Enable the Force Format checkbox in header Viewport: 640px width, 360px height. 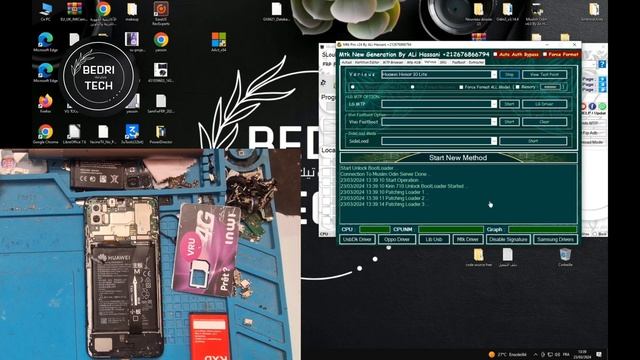click(545, 54)
